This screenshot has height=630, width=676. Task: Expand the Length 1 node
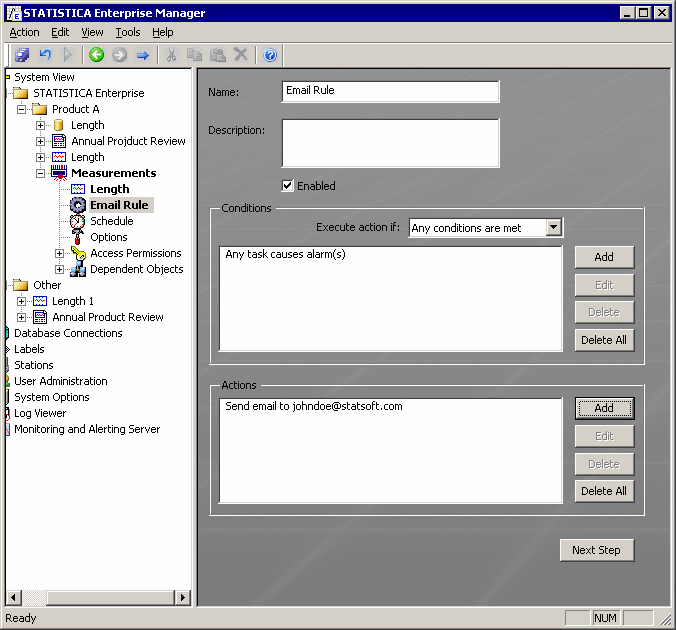(x=21, y=301)
